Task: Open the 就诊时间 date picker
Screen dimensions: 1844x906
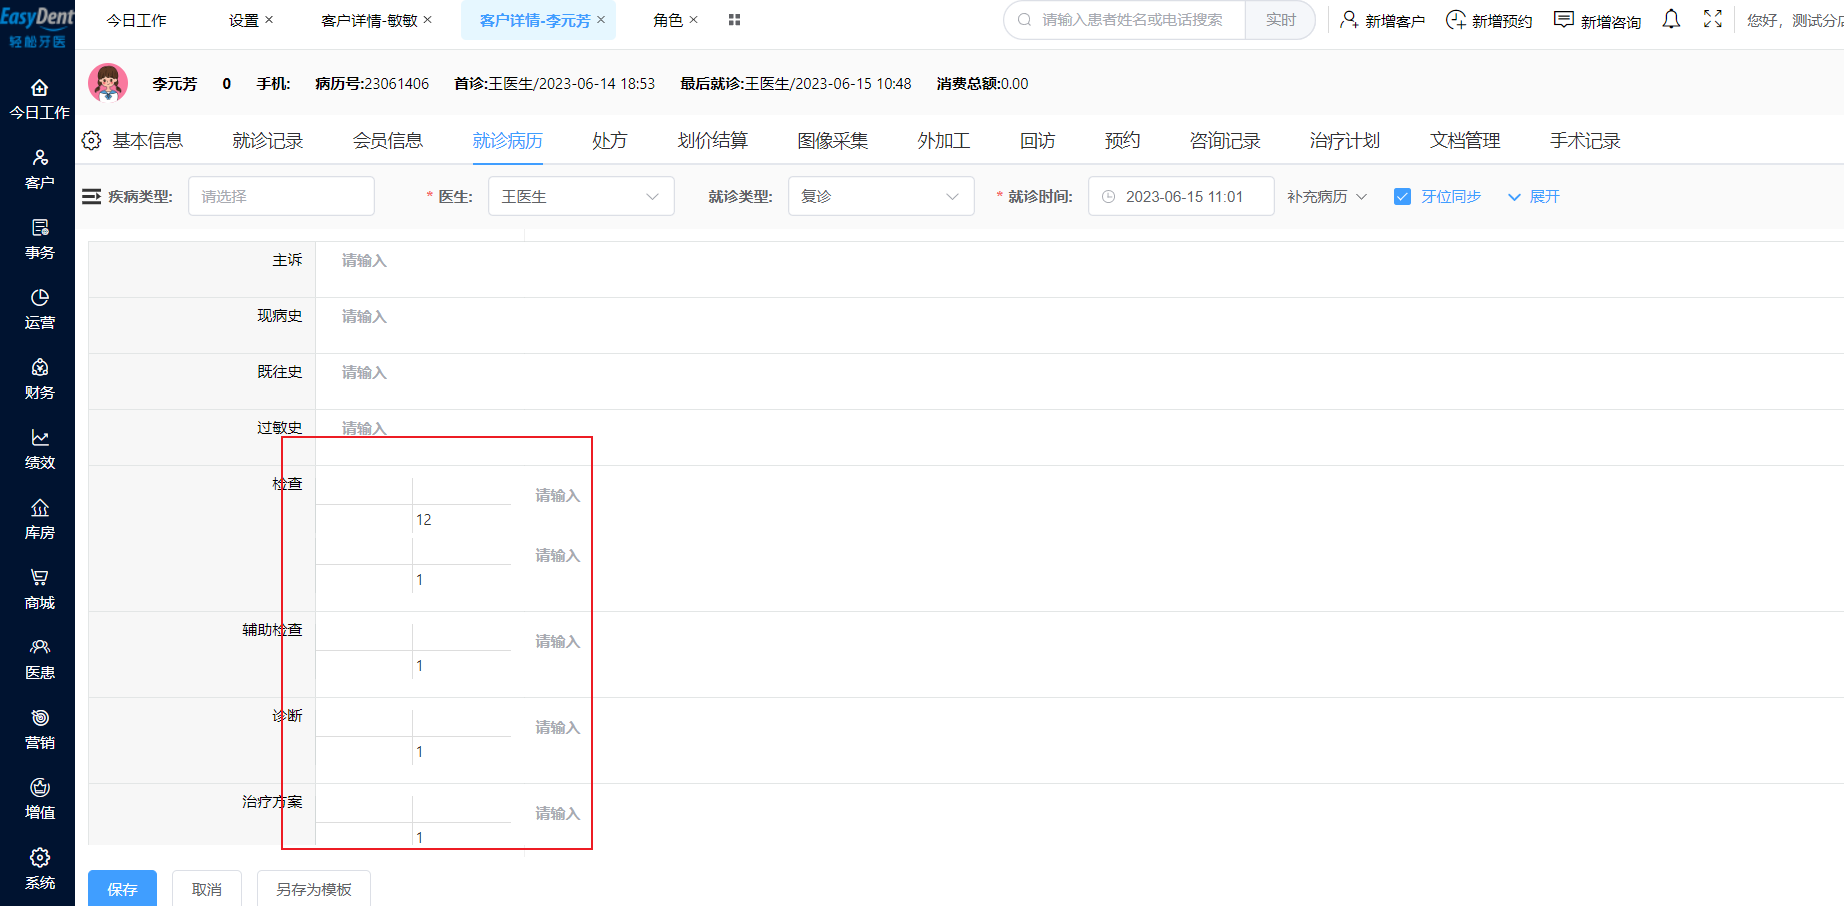Action: click(x=1181, y=196)
